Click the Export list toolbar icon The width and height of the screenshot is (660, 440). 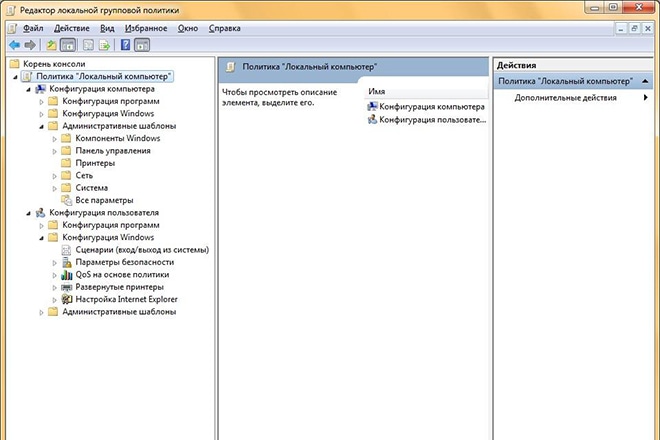[103, 45]
